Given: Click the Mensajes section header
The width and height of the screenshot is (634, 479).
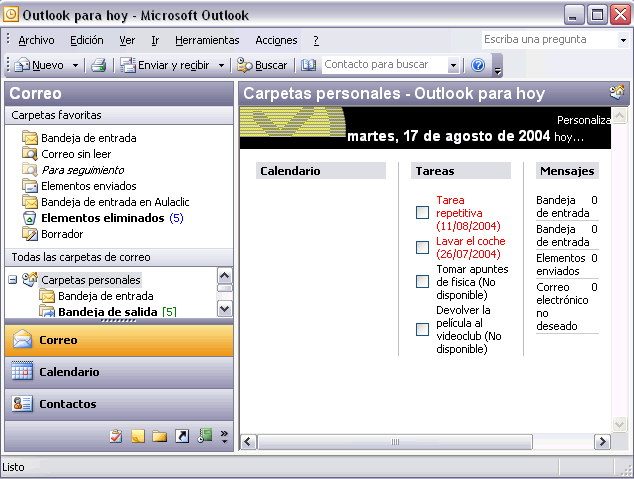Looking at the screenshot, I should click(x=567, y=171).
